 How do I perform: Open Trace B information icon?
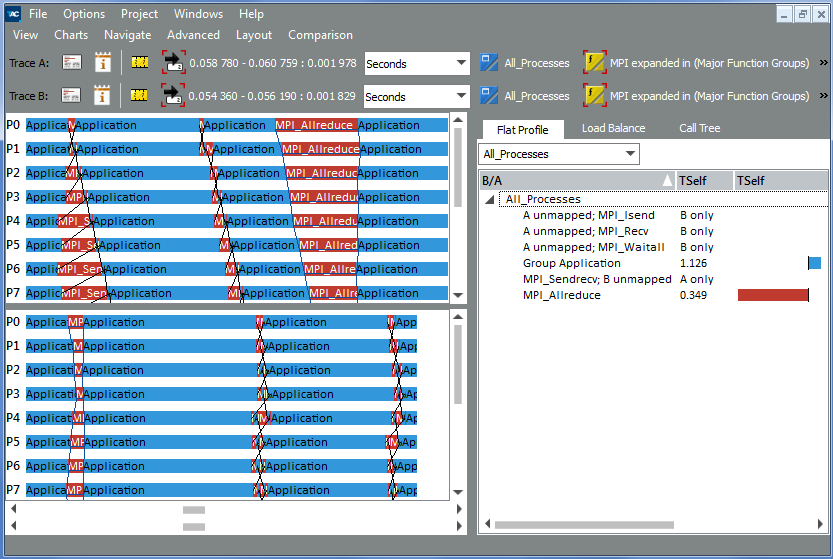pos(102,96)
